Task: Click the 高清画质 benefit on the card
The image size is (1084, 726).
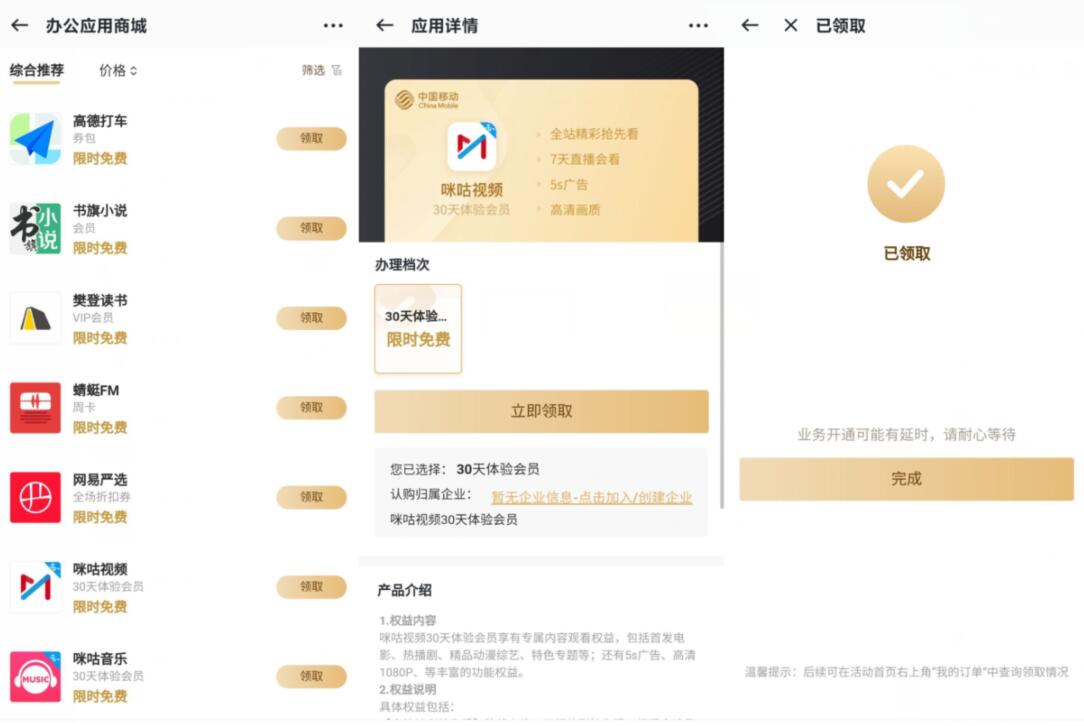Action: pyautogui.click(x=575, y=210)
